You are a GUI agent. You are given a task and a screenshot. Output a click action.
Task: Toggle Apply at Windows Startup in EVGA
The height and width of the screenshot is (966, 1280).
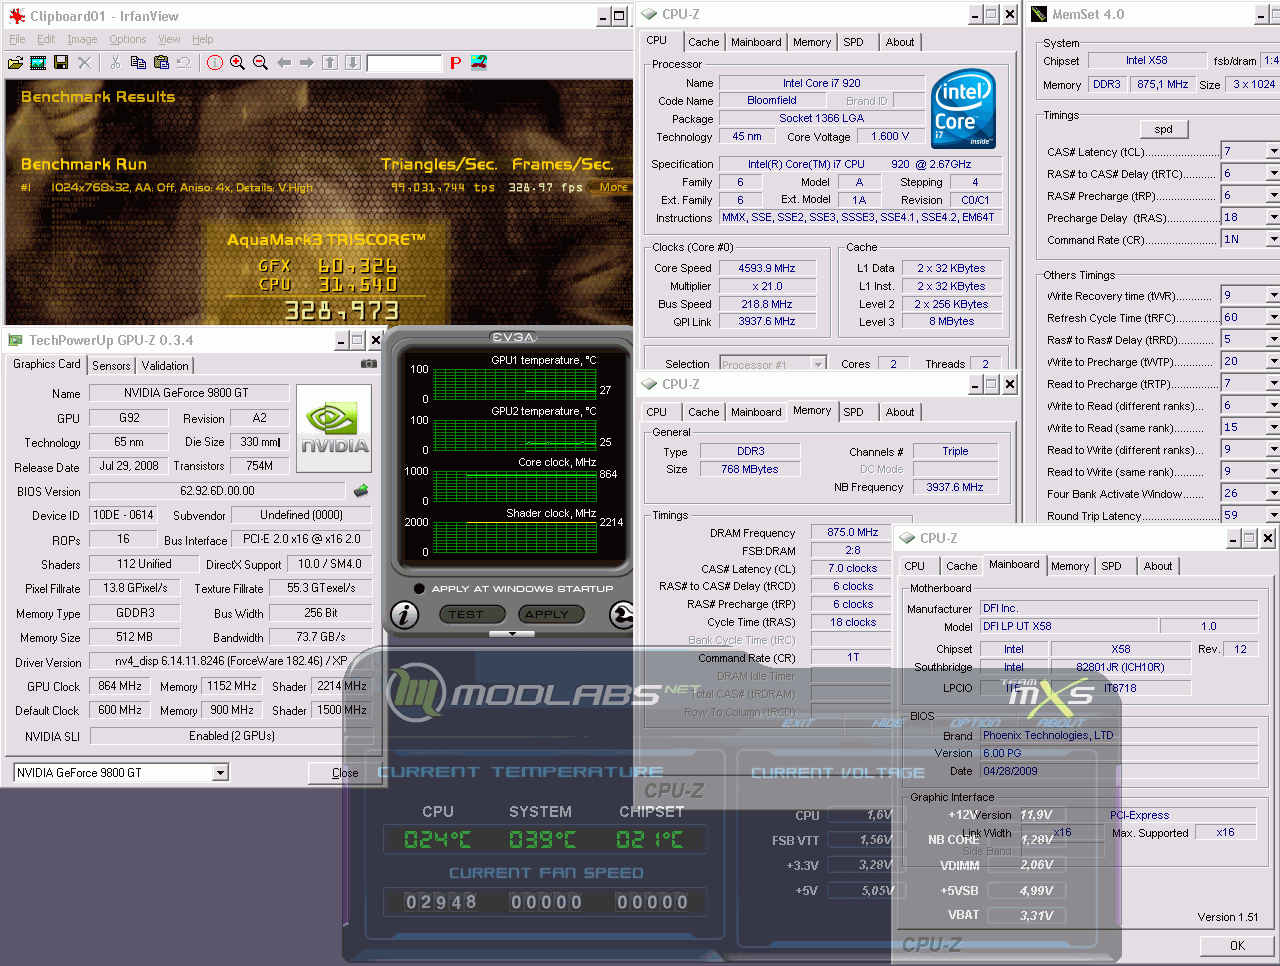click(x=419, y=588)
